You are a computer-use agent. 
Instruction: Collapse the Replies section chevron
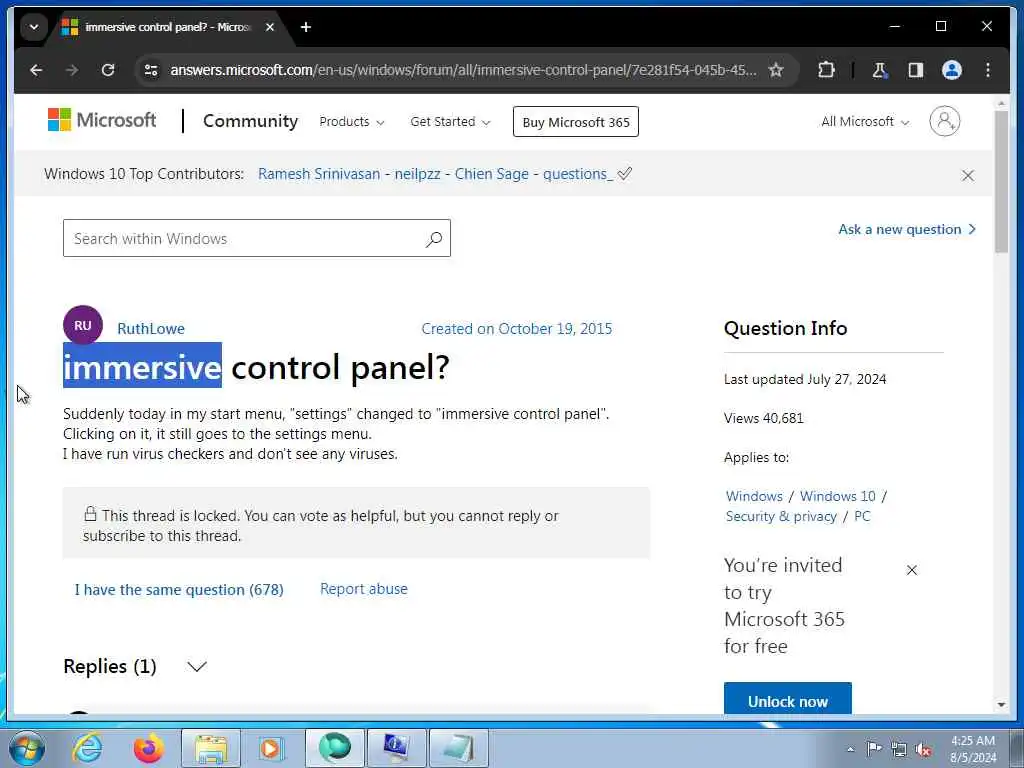coord(197,666)
